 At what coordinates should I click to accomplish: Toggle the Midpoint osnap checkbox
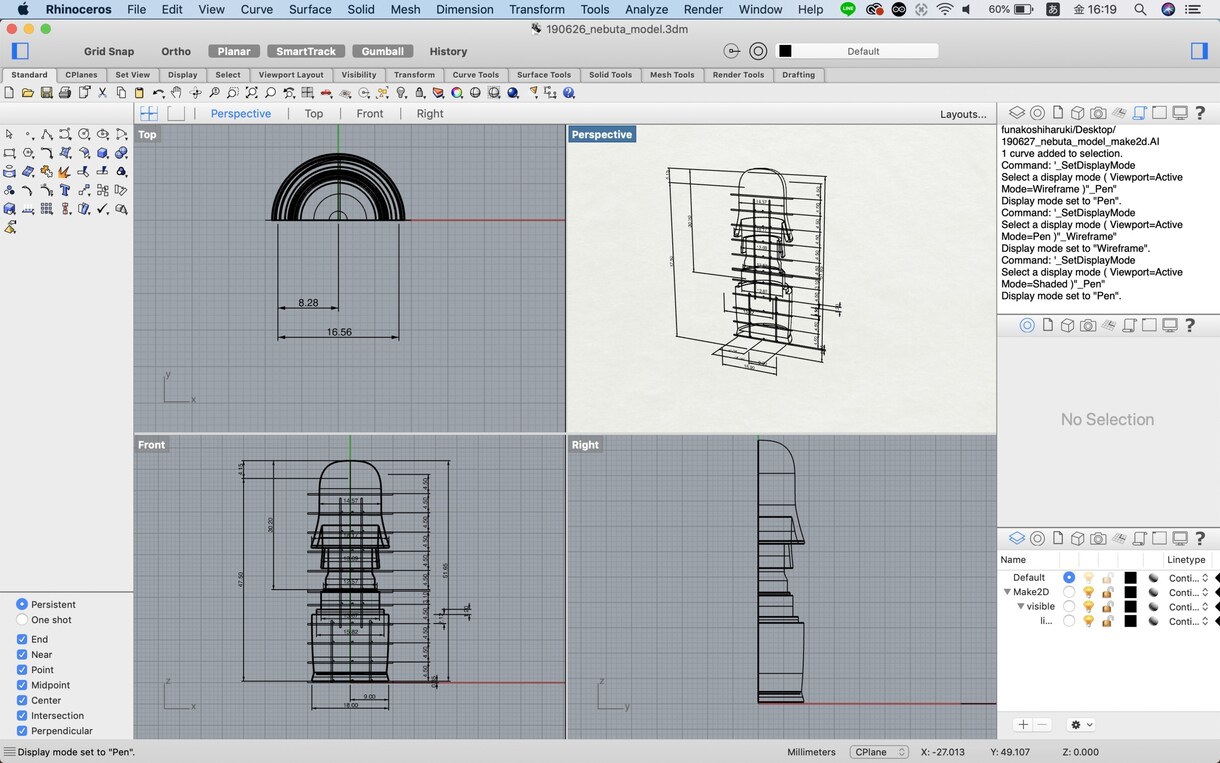(22, 685)
